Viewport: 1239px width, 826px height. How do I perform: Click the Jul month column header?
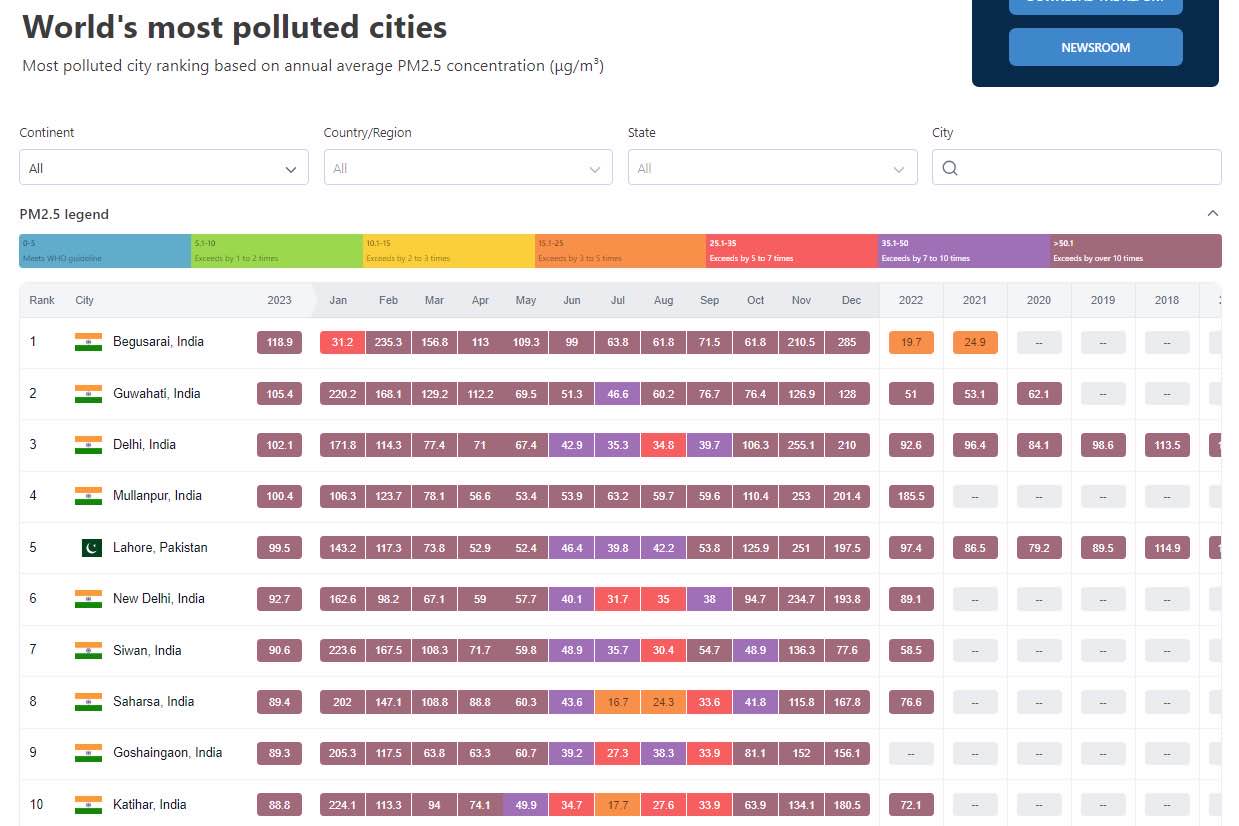618,300
